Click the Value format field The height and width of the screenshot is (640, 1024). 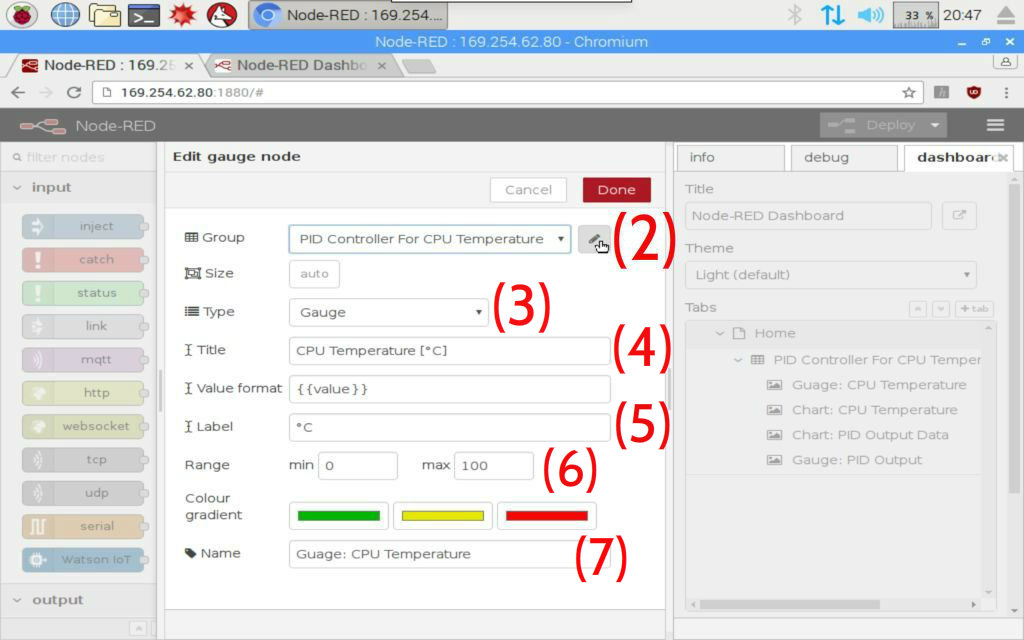(x=449, y=389)
